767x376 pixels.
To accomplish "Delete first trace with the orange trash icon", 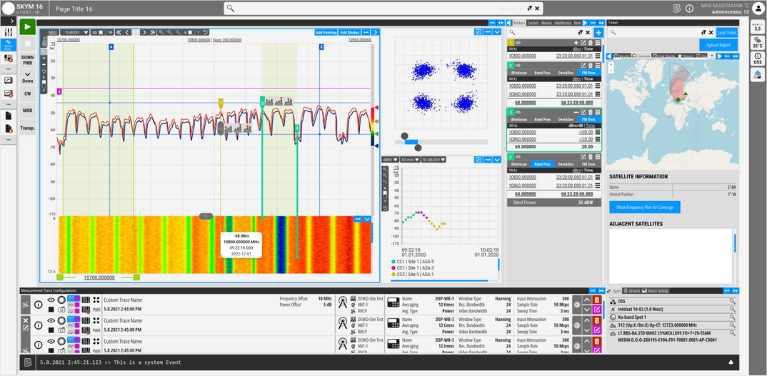I will (597, 300).
